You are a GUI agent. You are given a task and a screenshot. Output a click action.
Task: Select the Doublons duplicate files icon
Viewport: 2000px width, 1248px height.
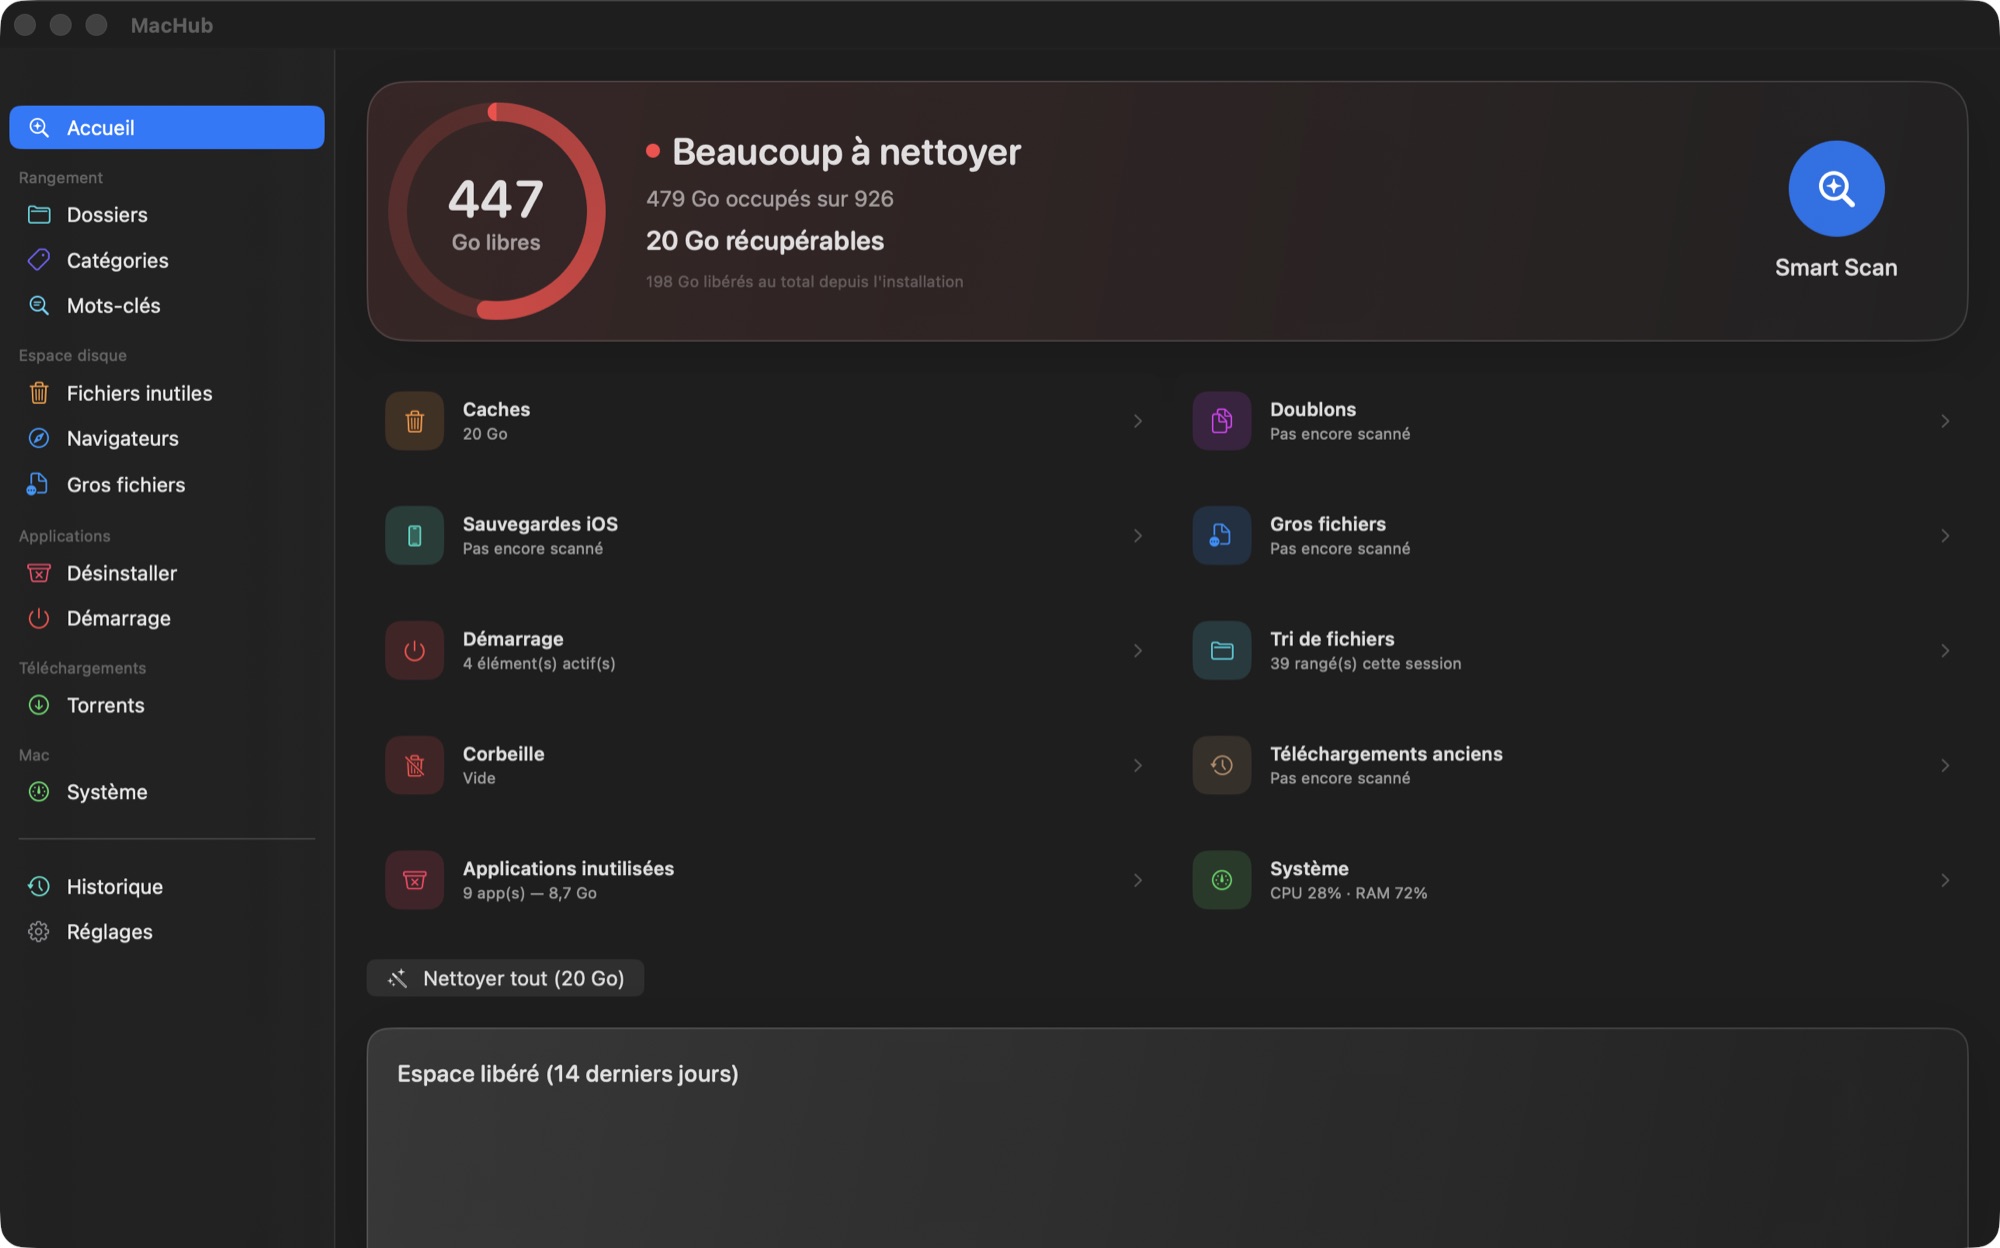pyautogui.click(x=1221, y=421)
